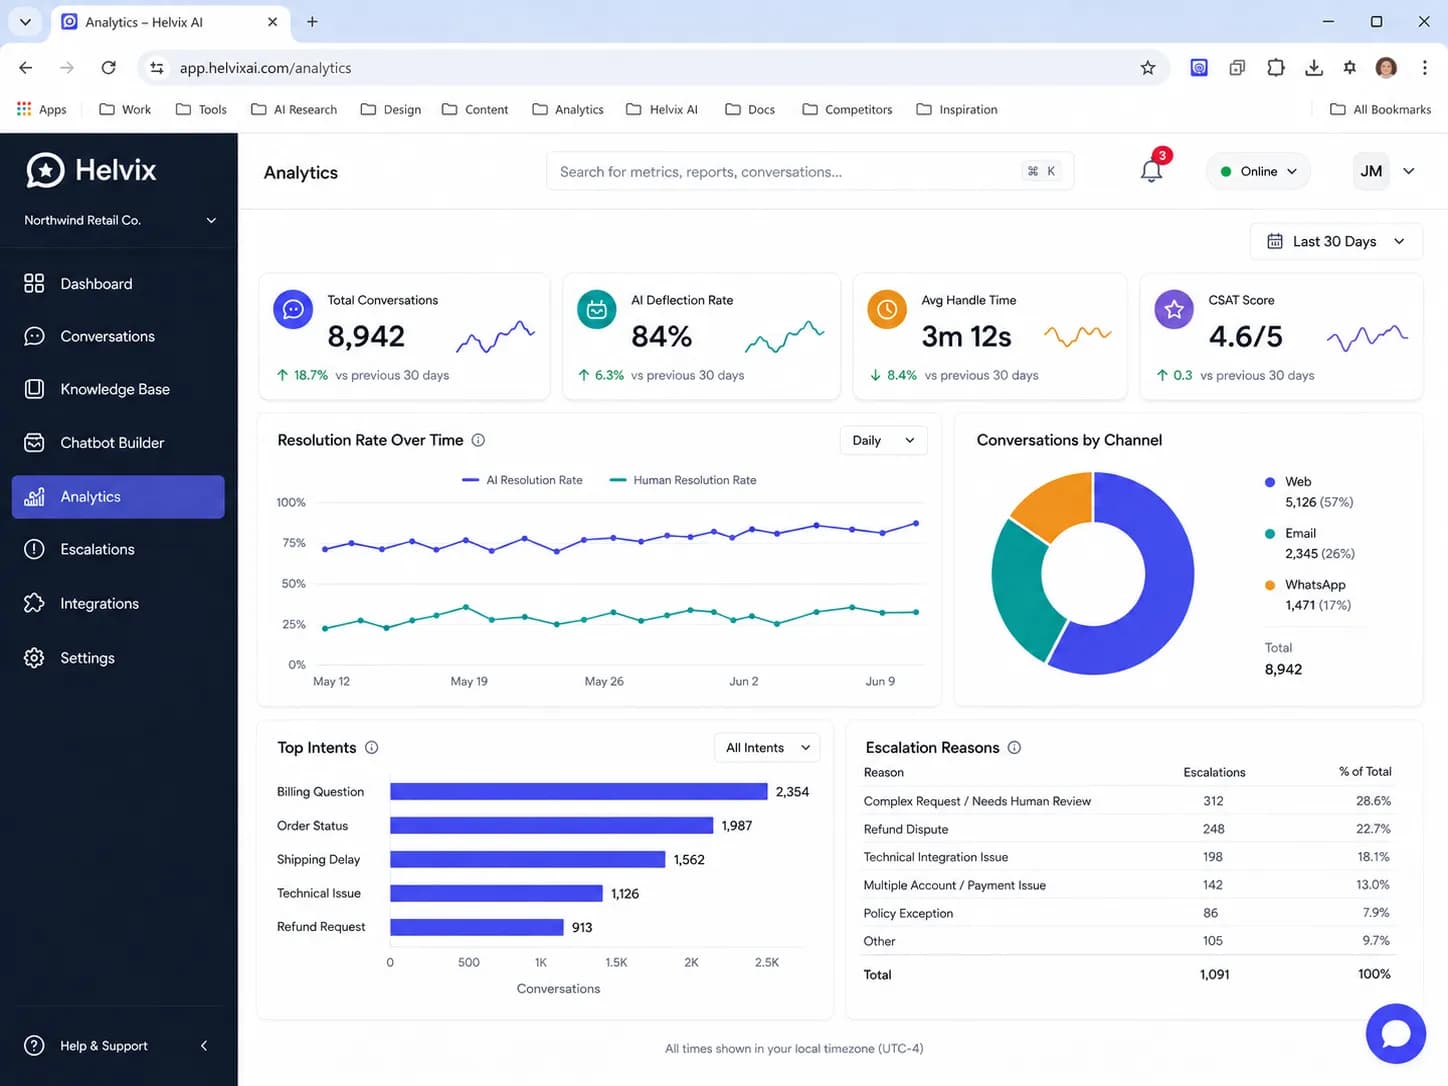1448x1086 pixels.
Task: Open the chat bubble launcher
Action: tap(1395, 1033)
